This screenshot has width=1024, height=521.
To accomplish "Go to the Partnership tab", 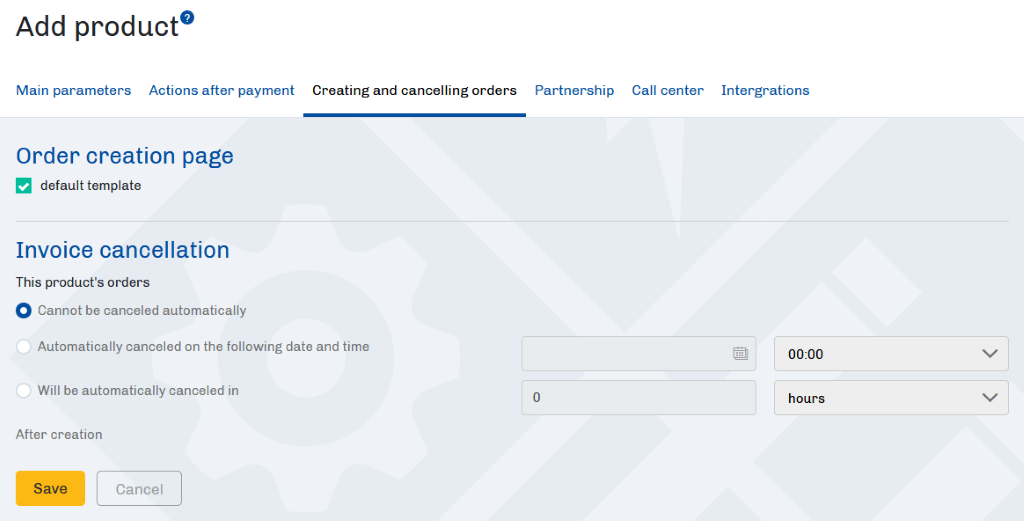I will pyautogui.click(x=574, y=91).
